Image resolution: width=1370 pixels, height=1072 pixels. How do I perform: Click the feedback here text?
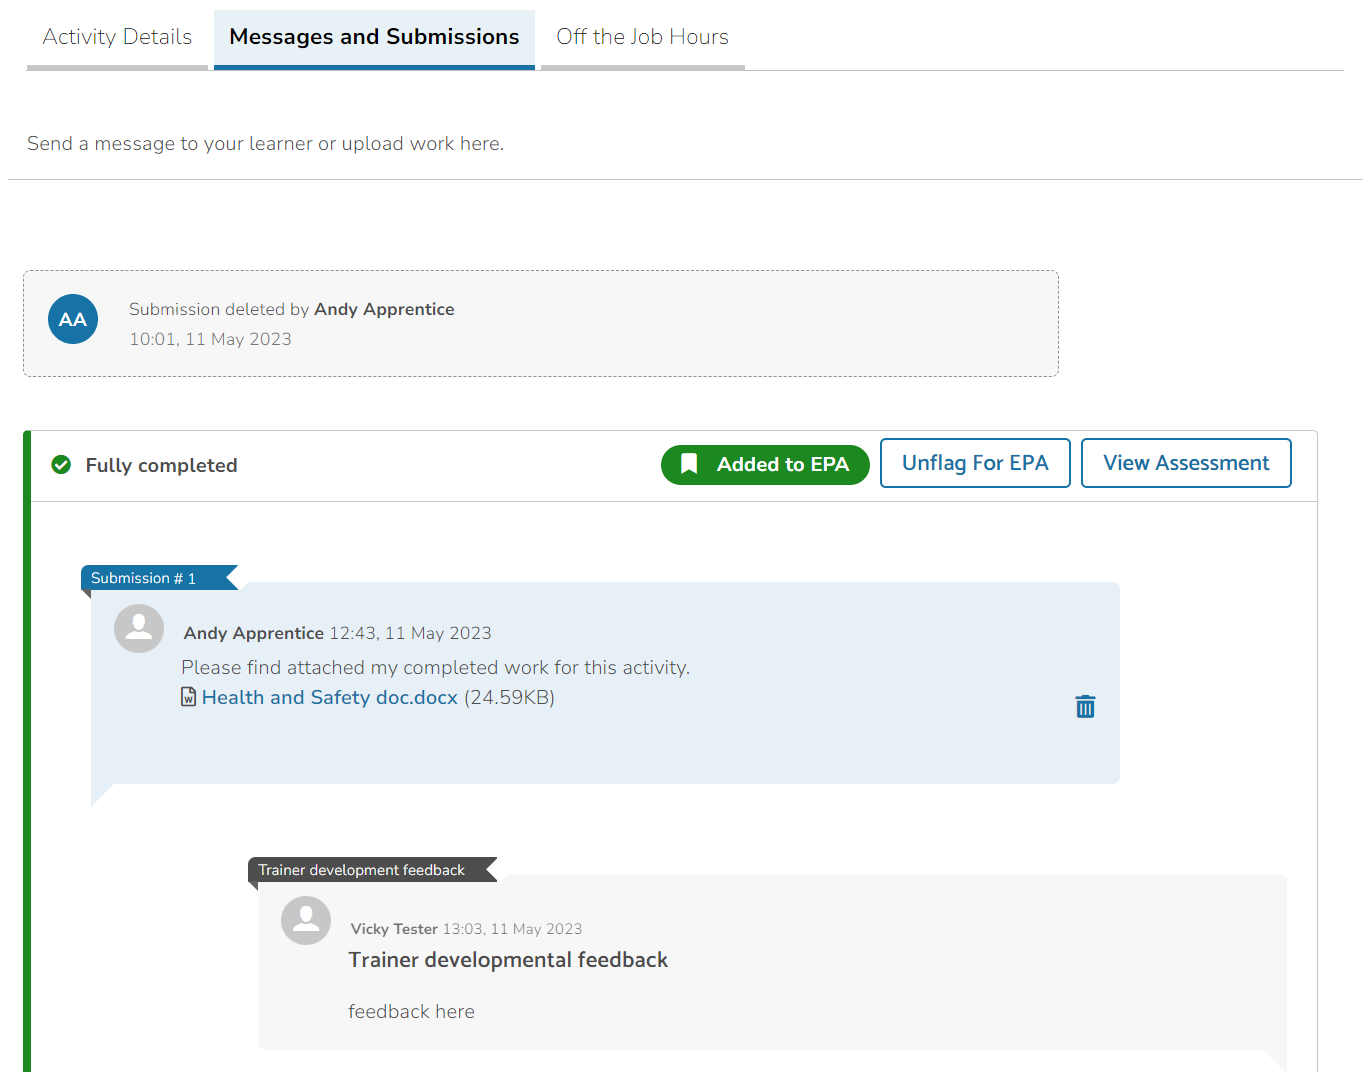tap(411, 1011)
